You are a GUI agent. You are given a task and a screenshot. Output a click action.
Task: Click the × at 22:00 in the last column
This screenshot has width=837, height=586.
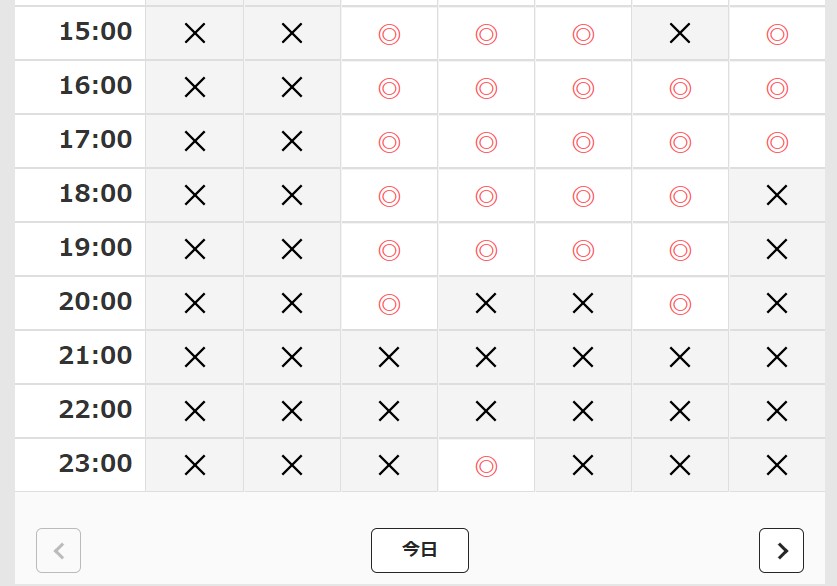point(777,411)
